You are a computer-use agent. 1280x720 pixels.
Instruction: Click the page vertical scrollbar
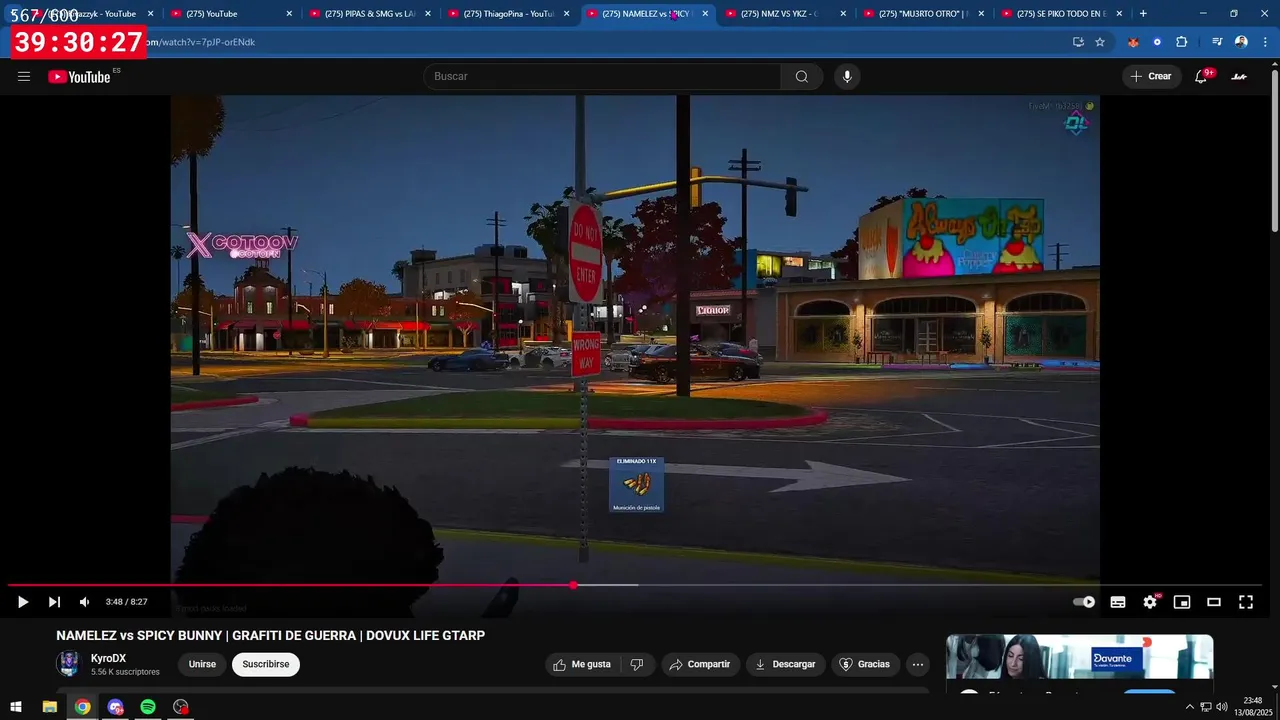point(1274,150)
